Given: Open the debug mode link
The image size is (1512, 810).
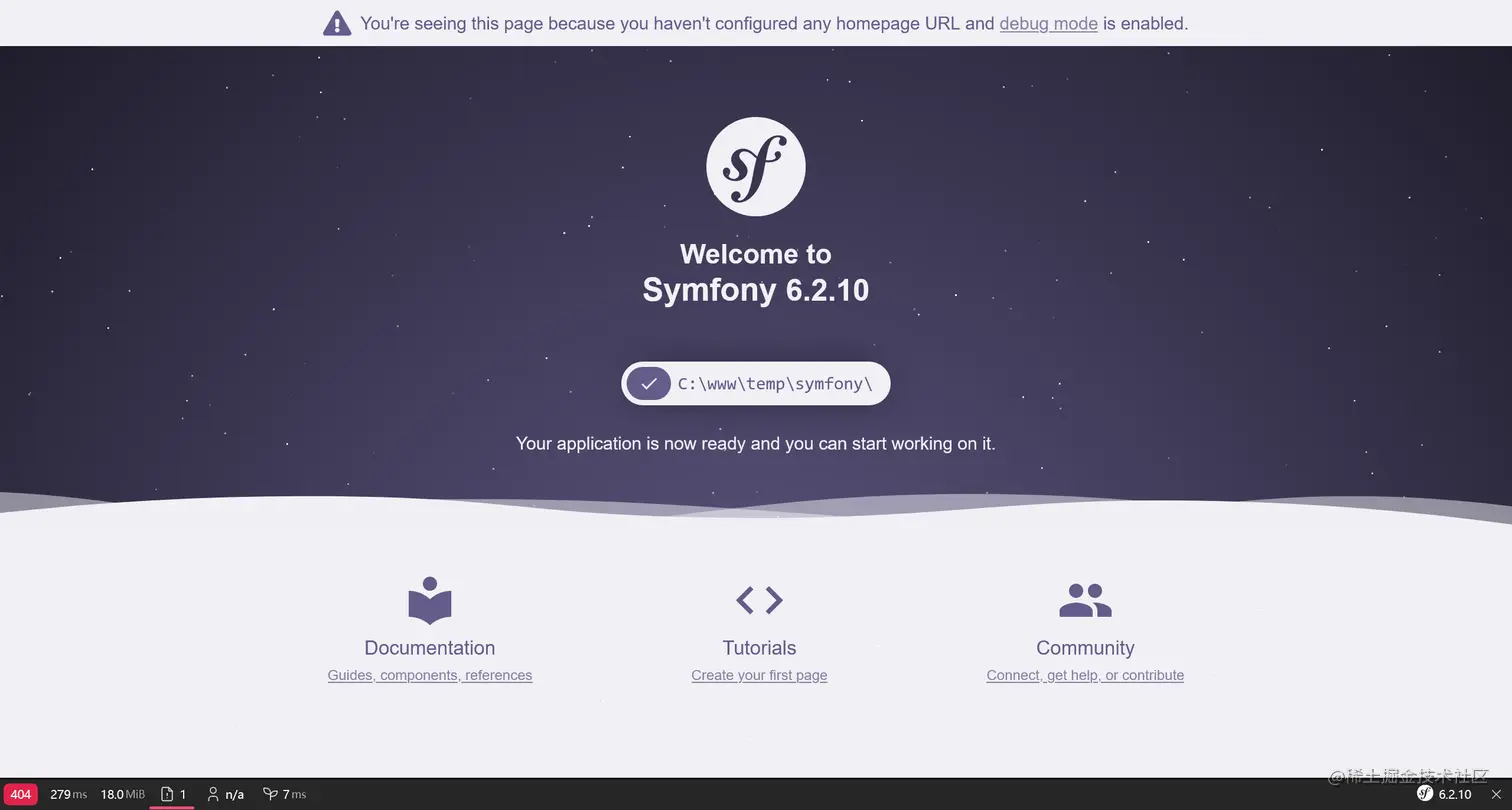Looking at the screenshot, I should tap(1048, 23).
